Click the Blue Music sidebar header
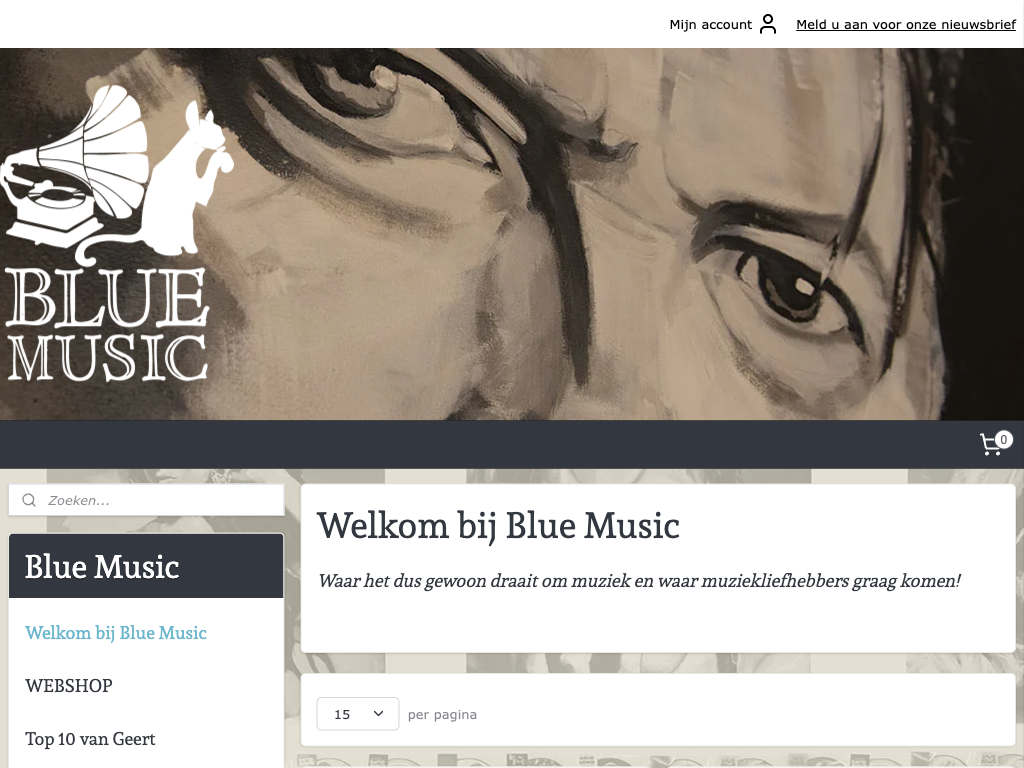The image size is (1024, 768). click(x=146, y=566)
